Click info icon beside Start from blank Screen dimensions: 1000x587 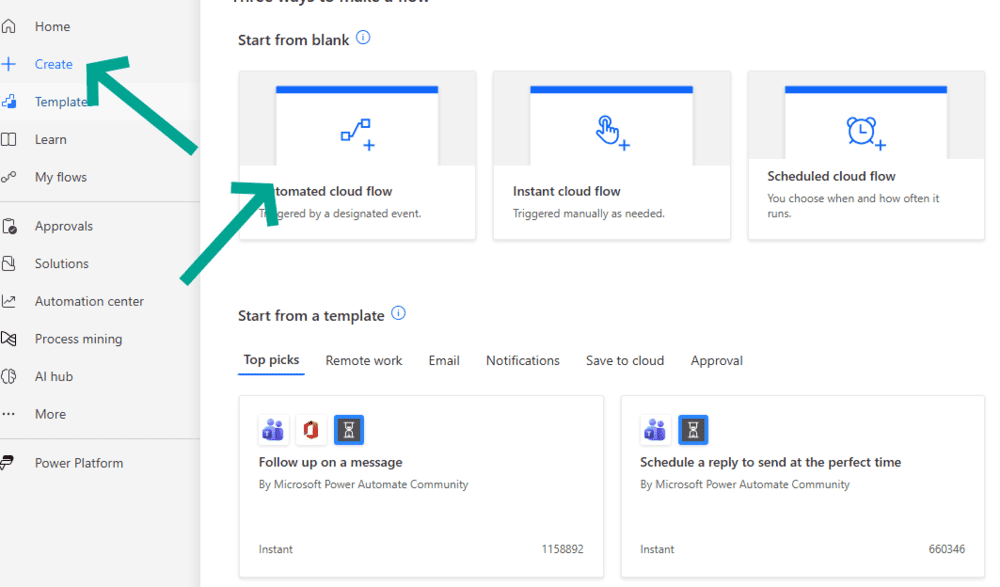coord(363,38)
